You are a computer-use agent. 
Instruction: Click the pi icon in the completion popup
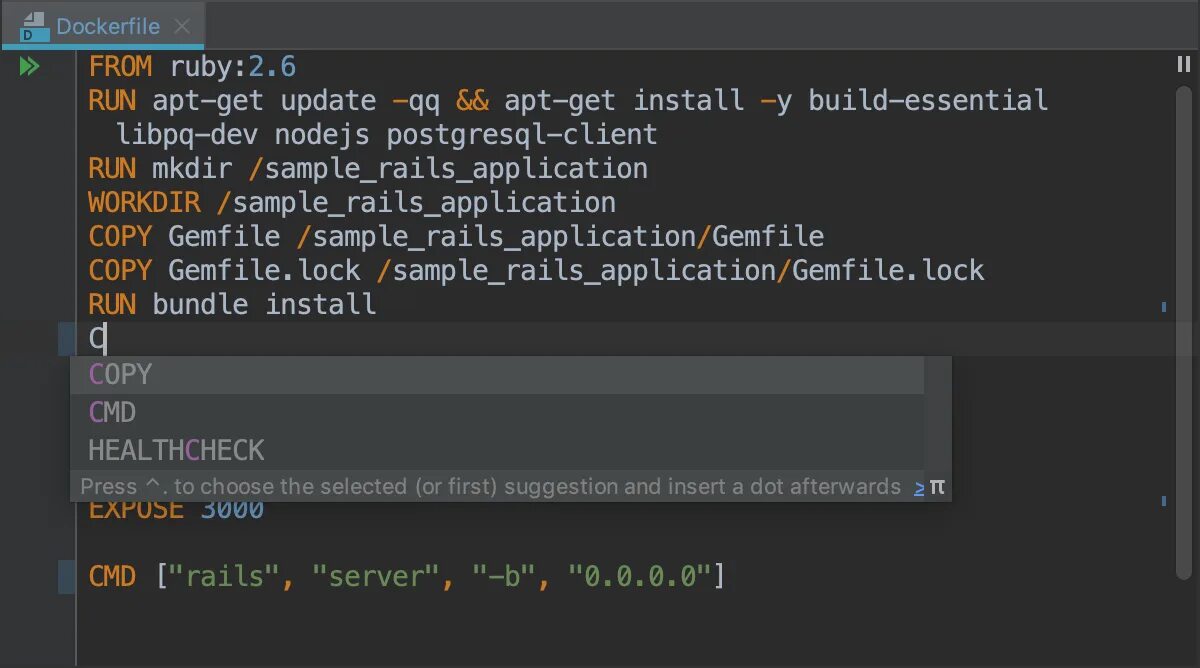937,487
